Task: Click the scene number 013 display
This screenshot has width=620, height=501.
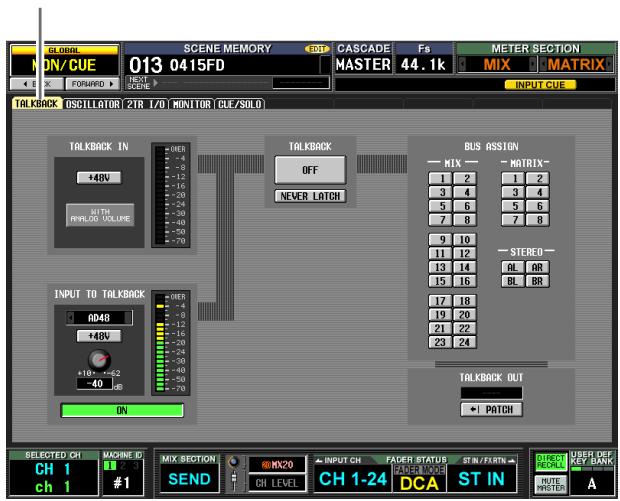Action: coord(146,65)
